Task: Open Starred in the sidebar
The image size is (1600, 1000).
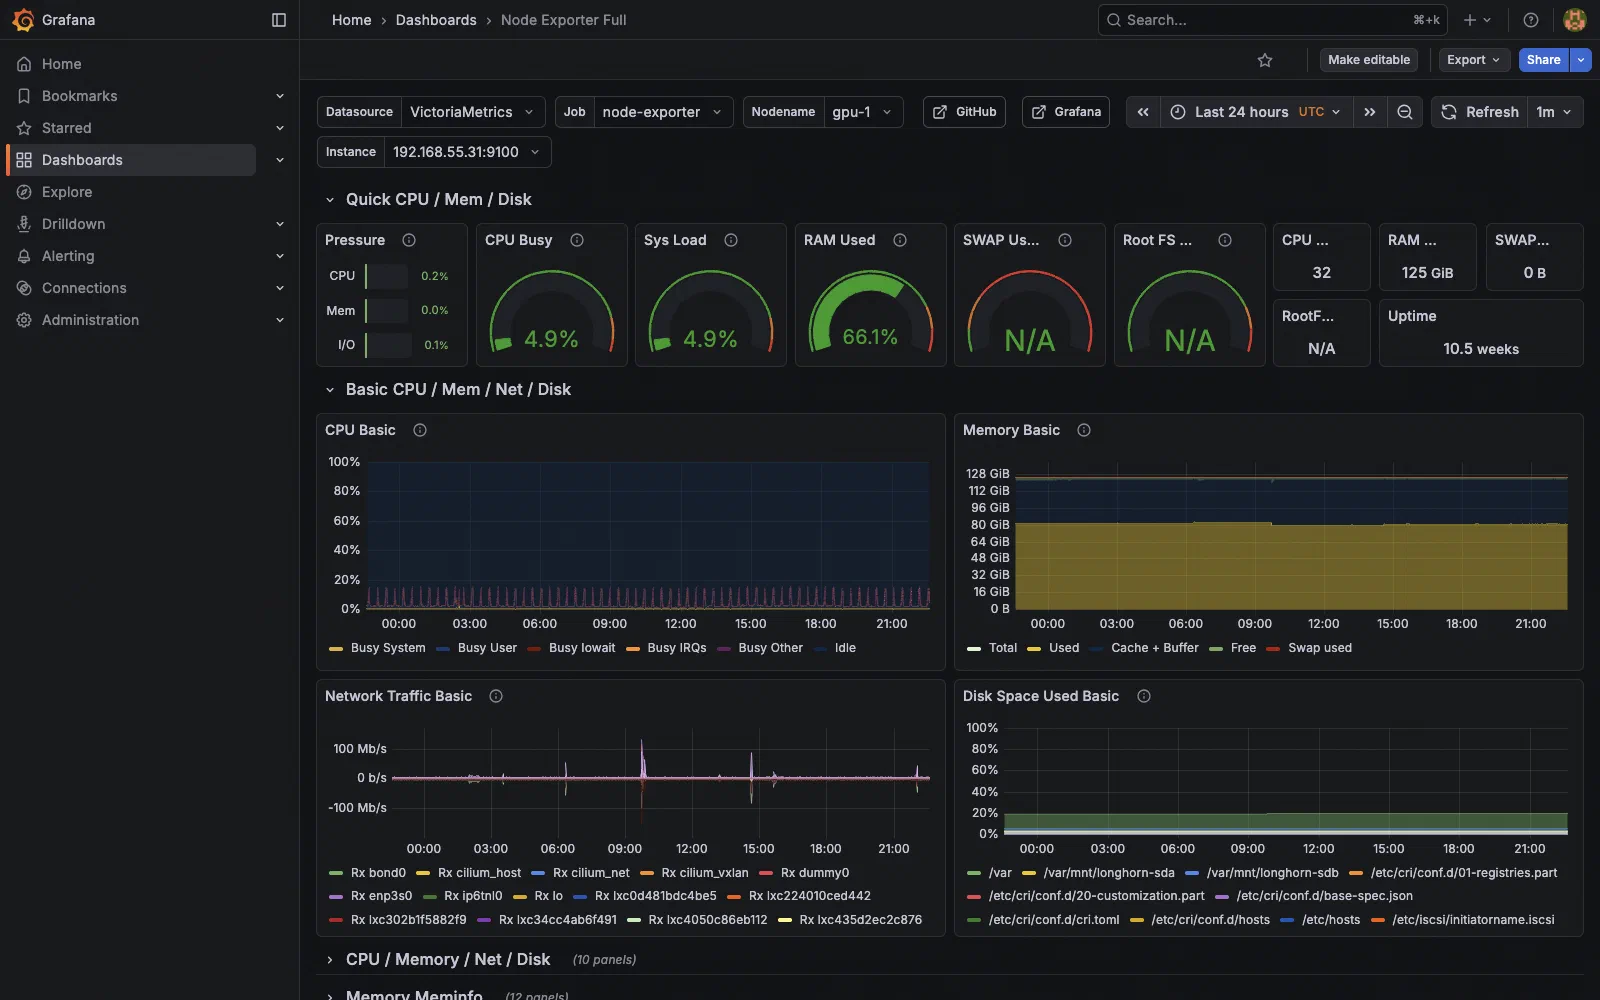Action: (x=67, y=128)
